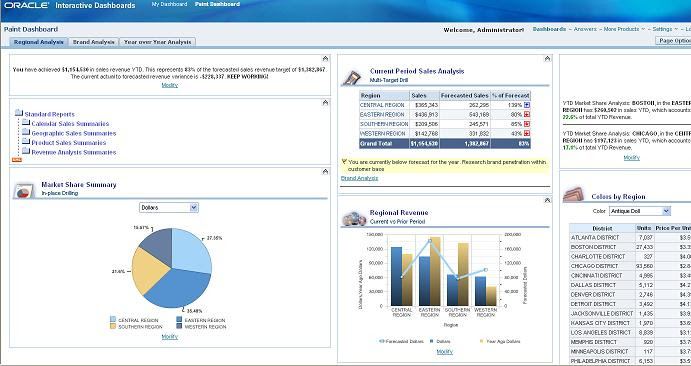The width and height of the screenshot is (691, 366).
Task: Collapse the Current Period Sales Analysis section
Action: pos(547,59)
